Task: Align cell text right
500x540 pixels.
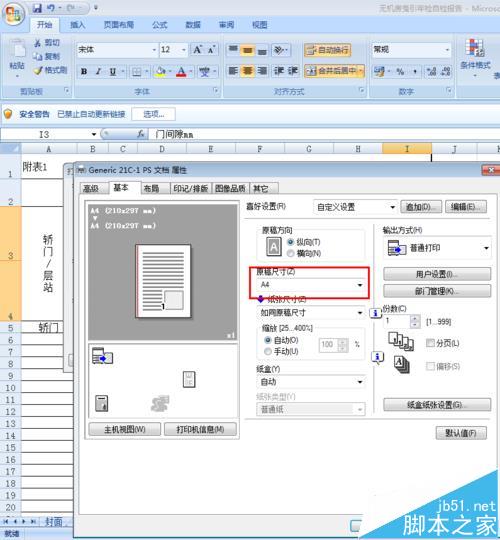Action: (x=262, y=71)
